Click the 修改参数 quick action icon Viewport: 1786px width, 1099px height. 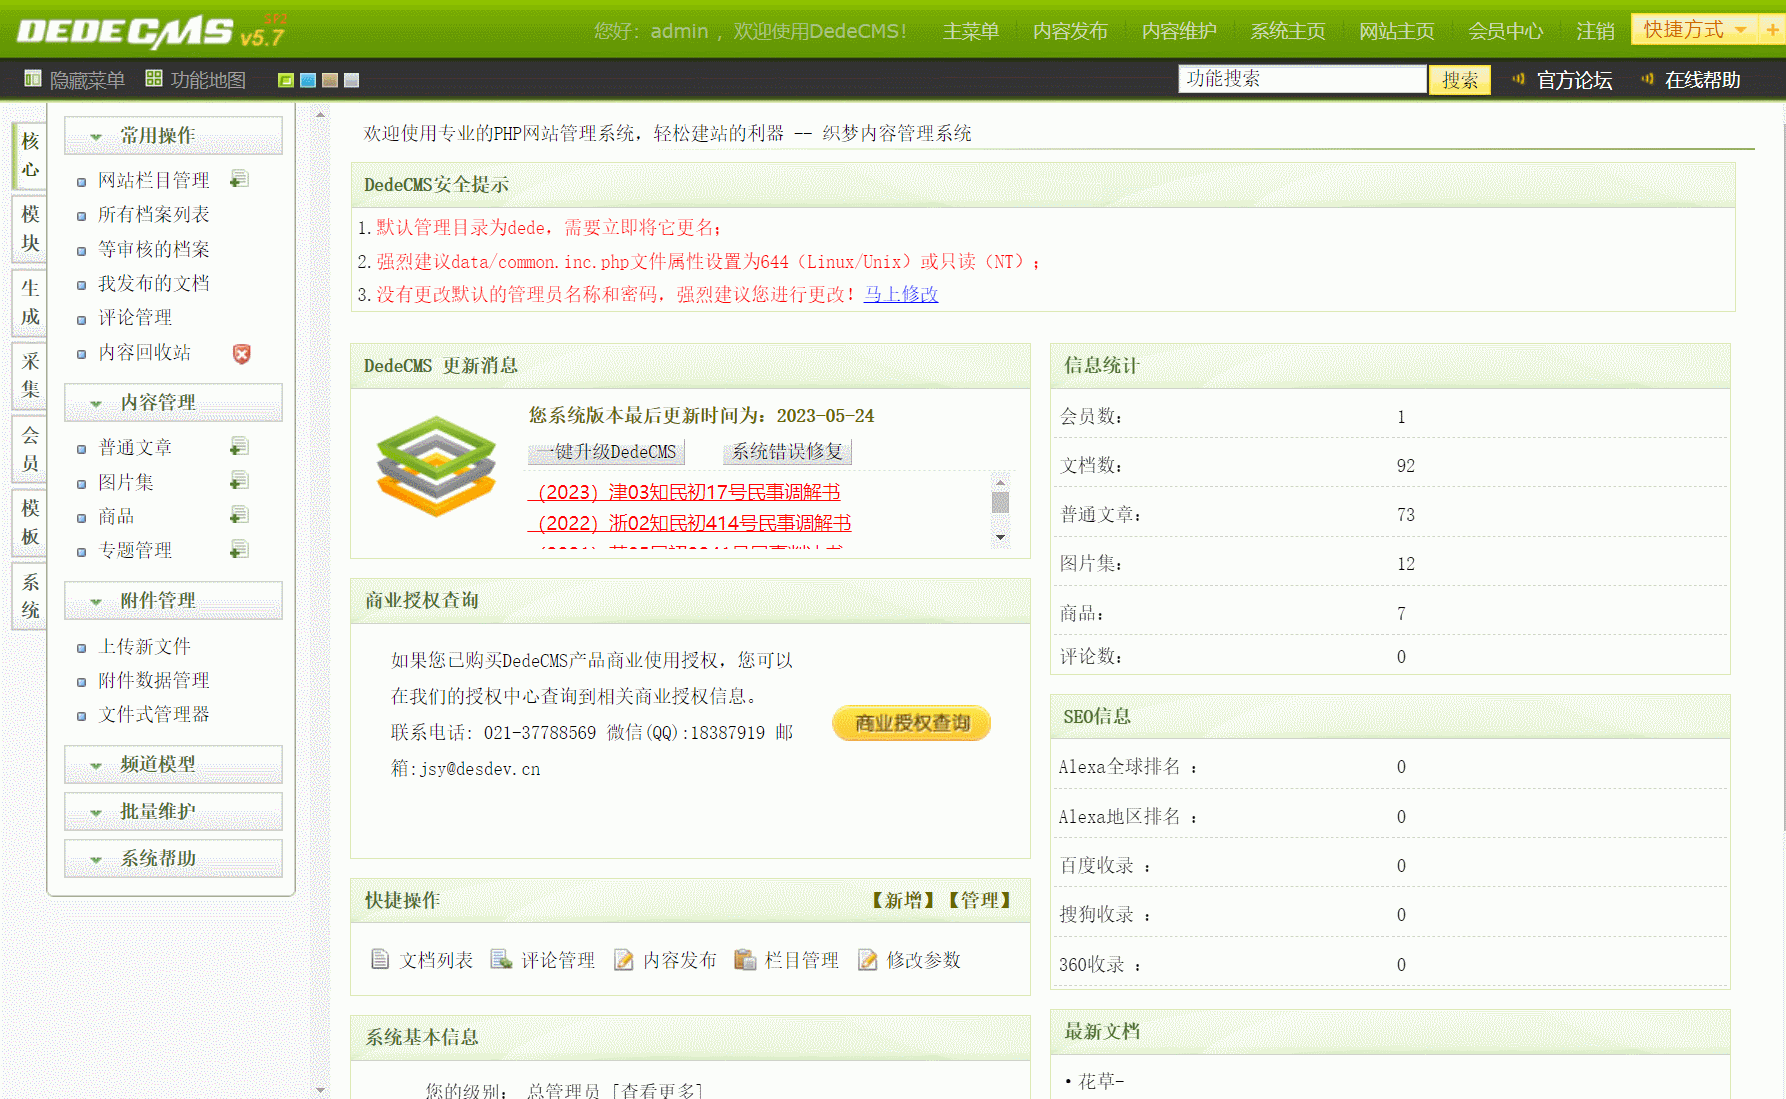tap(867, 959)
